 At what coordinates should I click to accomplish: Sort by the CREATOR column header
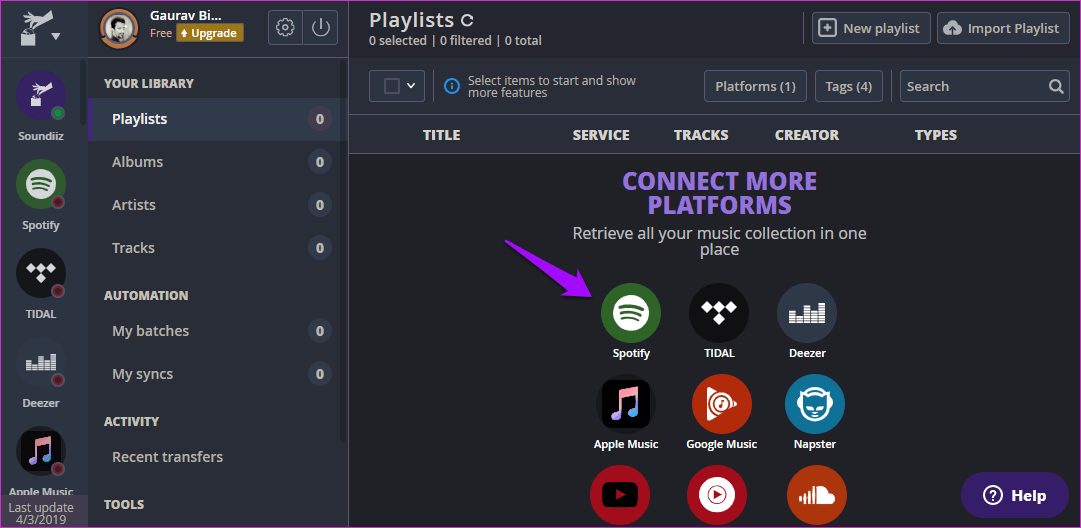(x=807, y=135)
